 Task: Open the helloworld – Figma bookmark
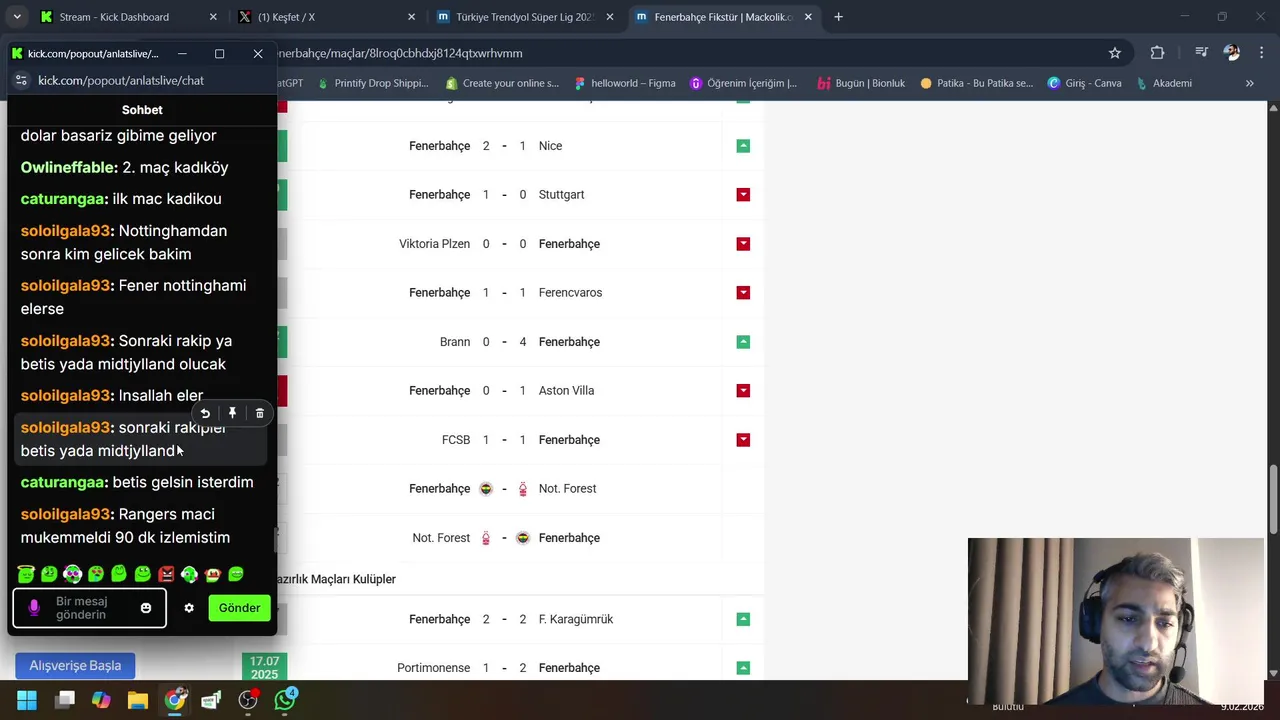(625, 83)
